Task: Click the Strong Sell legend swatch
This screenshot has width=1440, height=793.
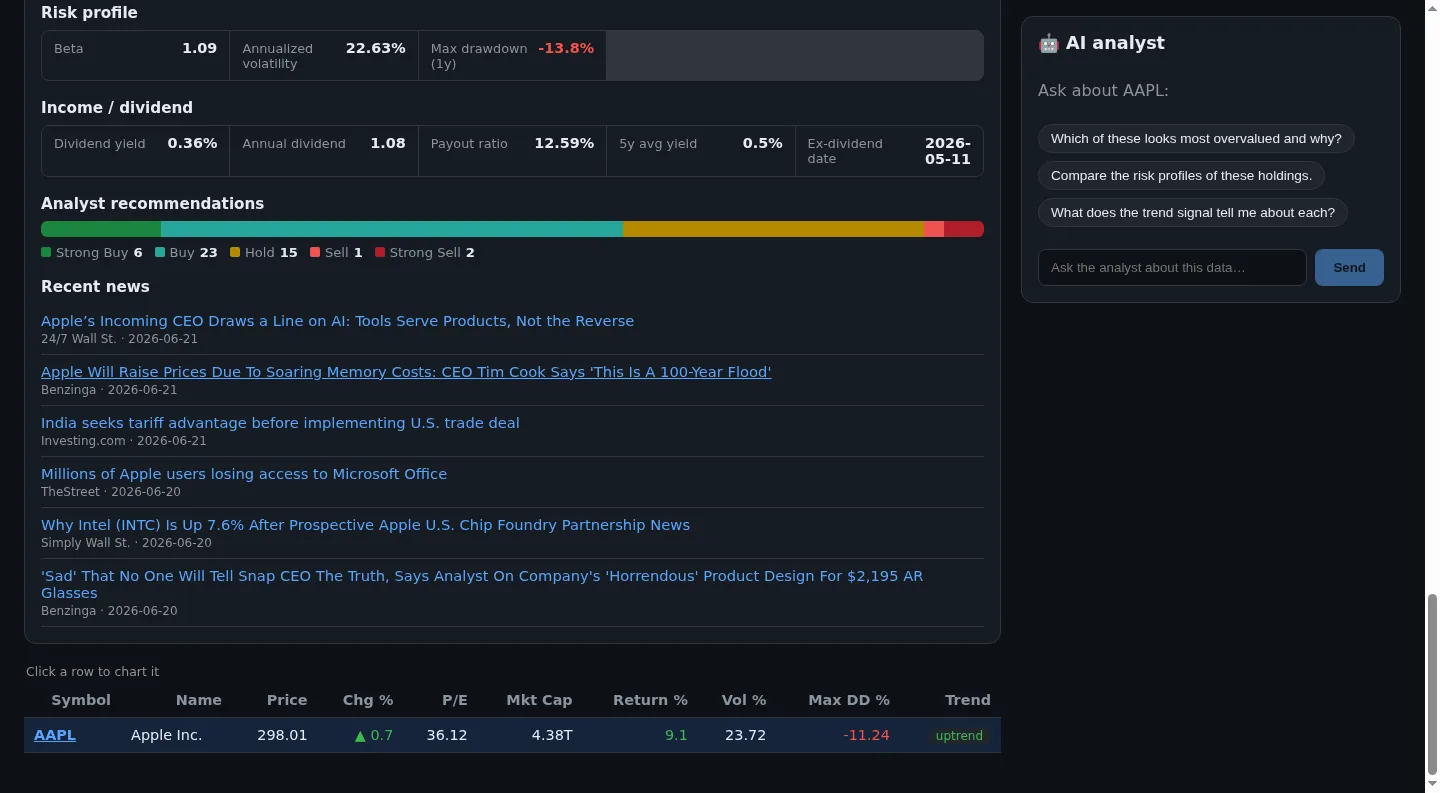Action: click(x=380, y=252)
